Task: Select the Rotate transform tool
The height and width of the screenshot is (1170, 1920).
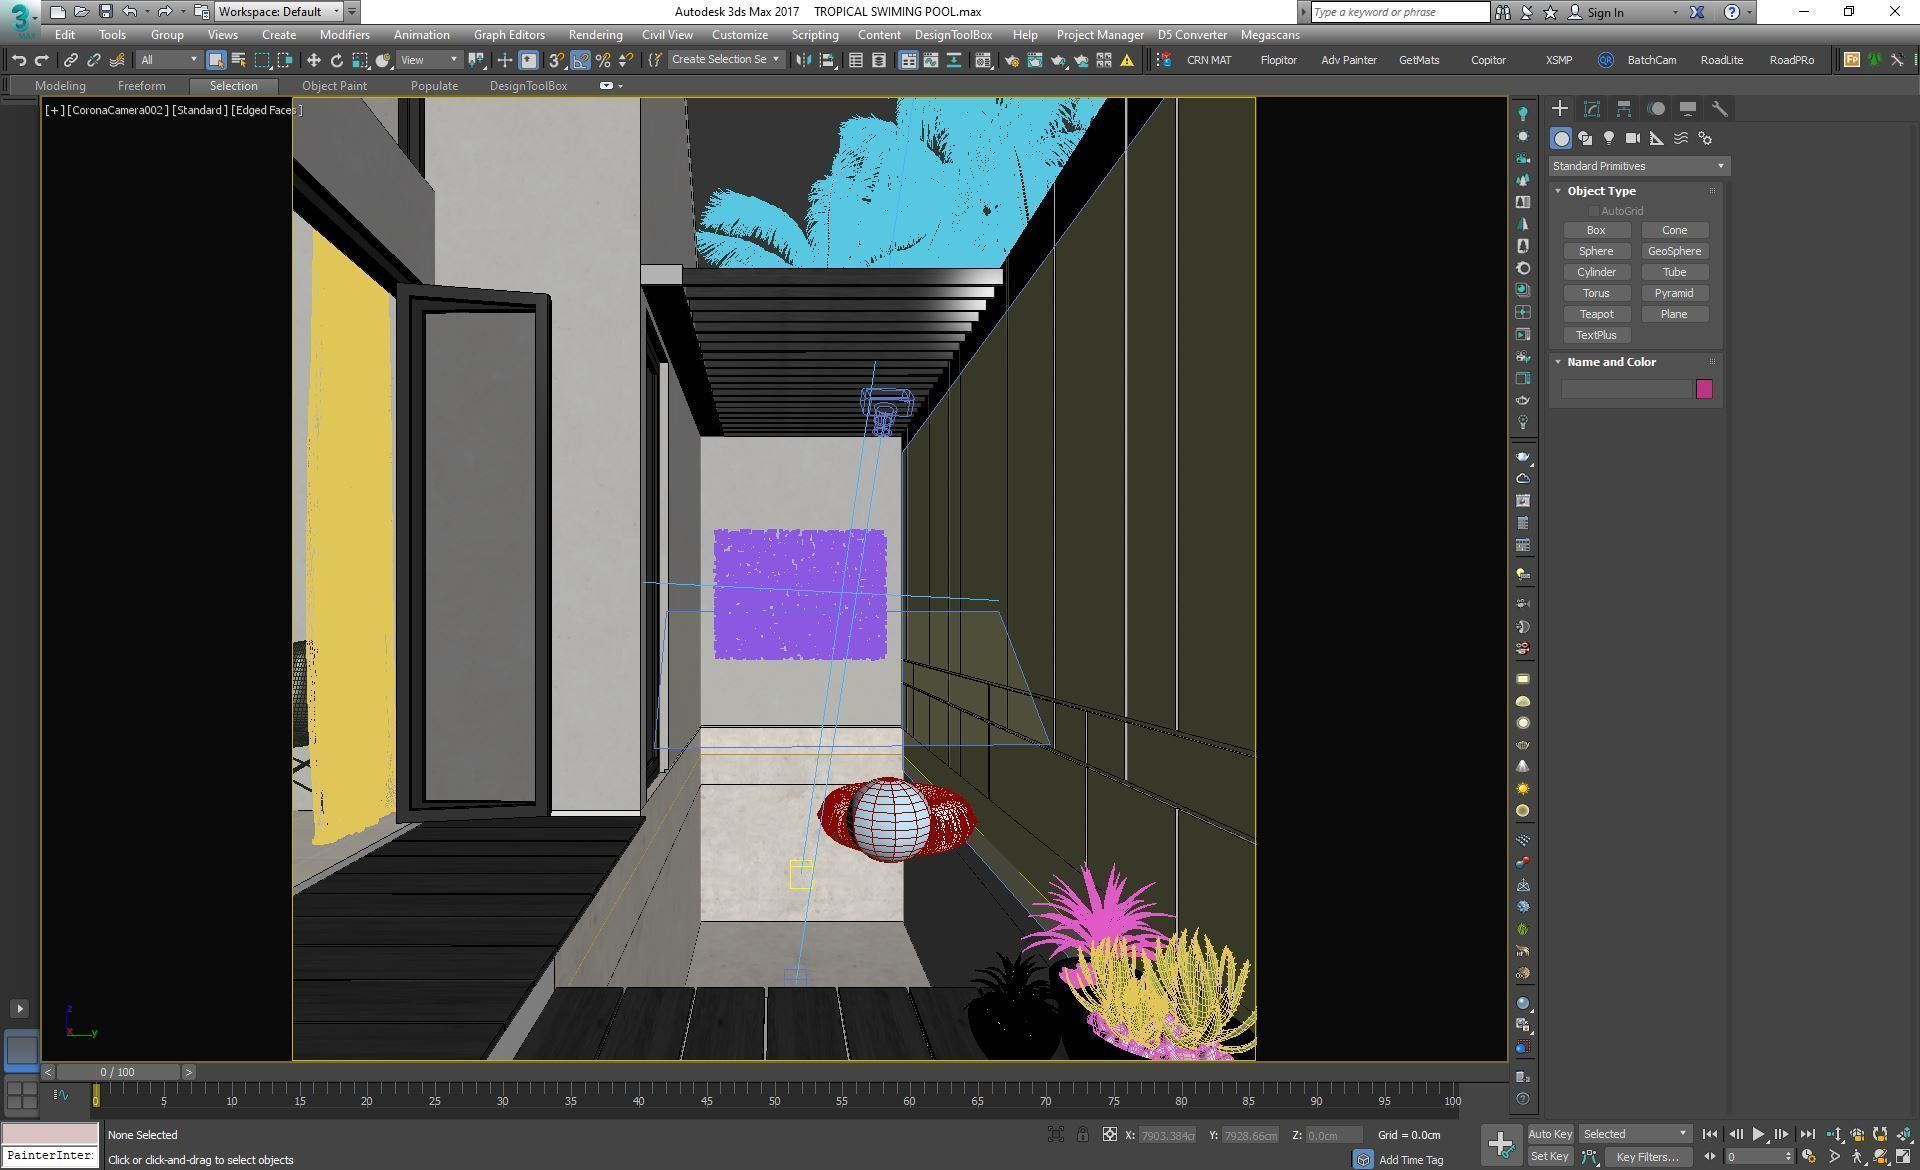Action: coord(337,60)
